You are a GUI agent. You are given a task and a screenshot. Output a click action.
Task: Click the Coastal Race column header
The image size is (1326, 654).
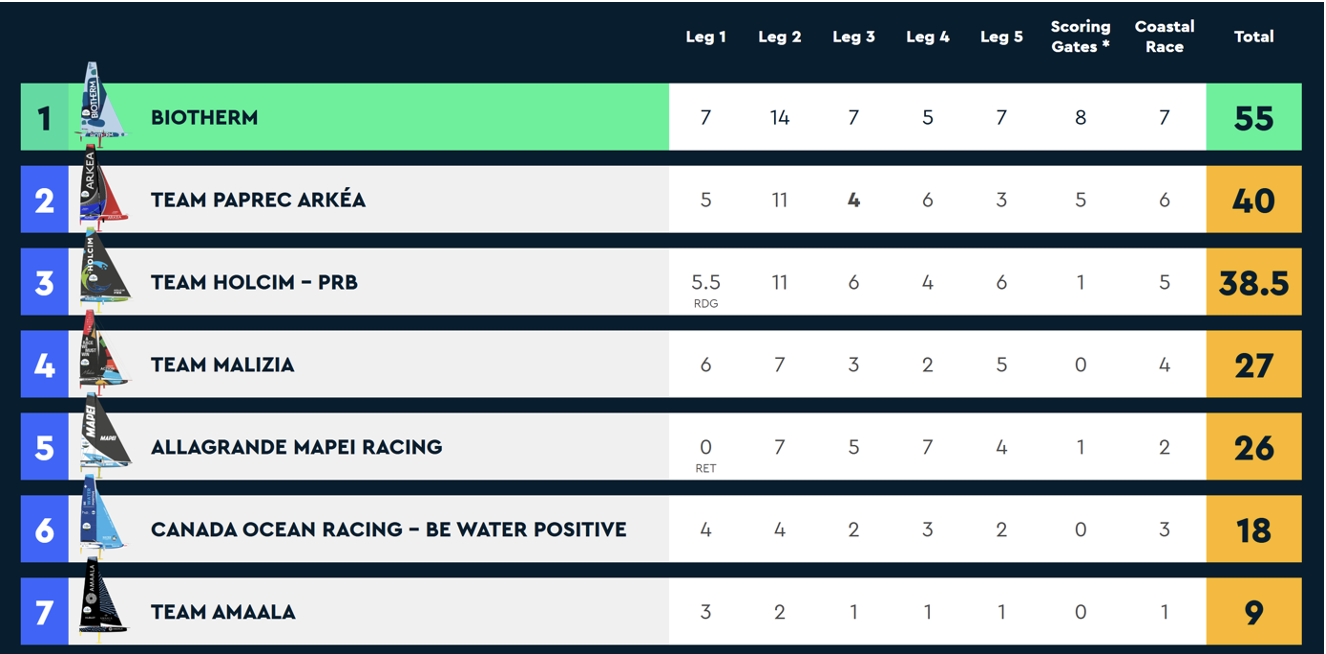1164,37
